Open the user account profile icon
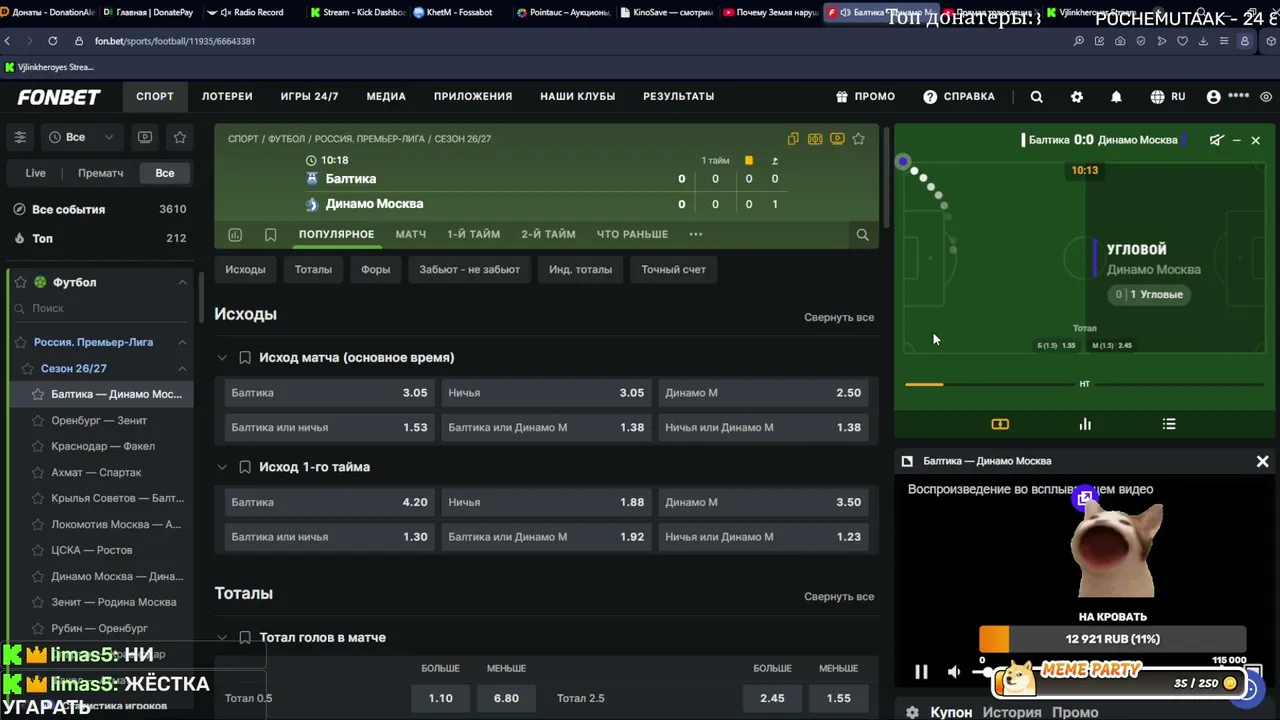Viewport: 1280px width, 720px height. [x=1214, y=97]
